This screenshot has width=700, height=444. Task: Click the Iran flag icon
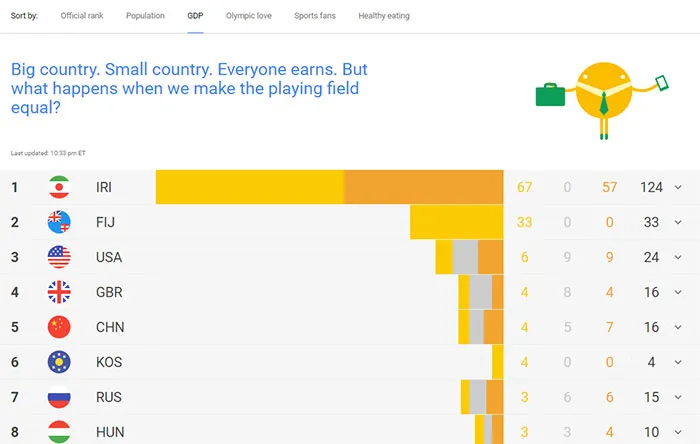pos(59,187)
